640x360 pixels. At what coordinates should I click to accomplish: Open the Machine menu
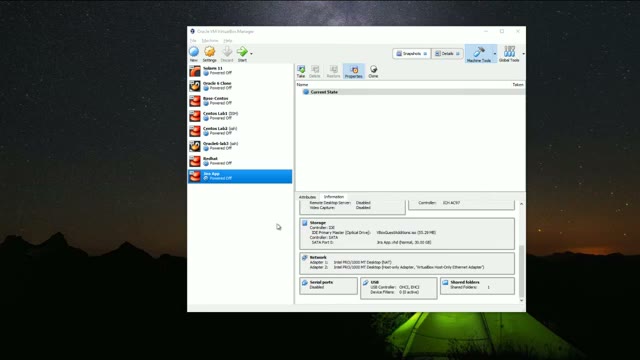pos(210,41)
